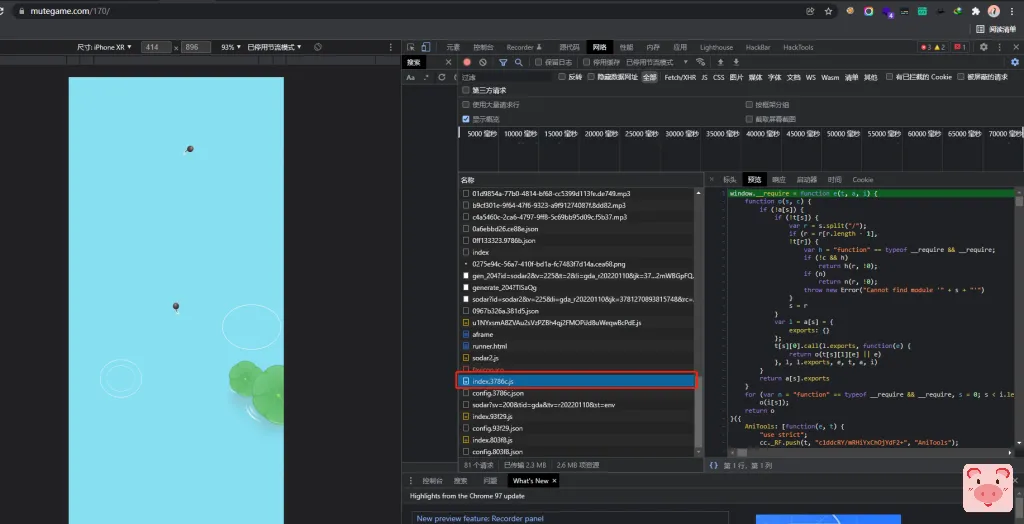
Task: Enable the 保留日志 checkbox
Action: click(x=539, y=62)
